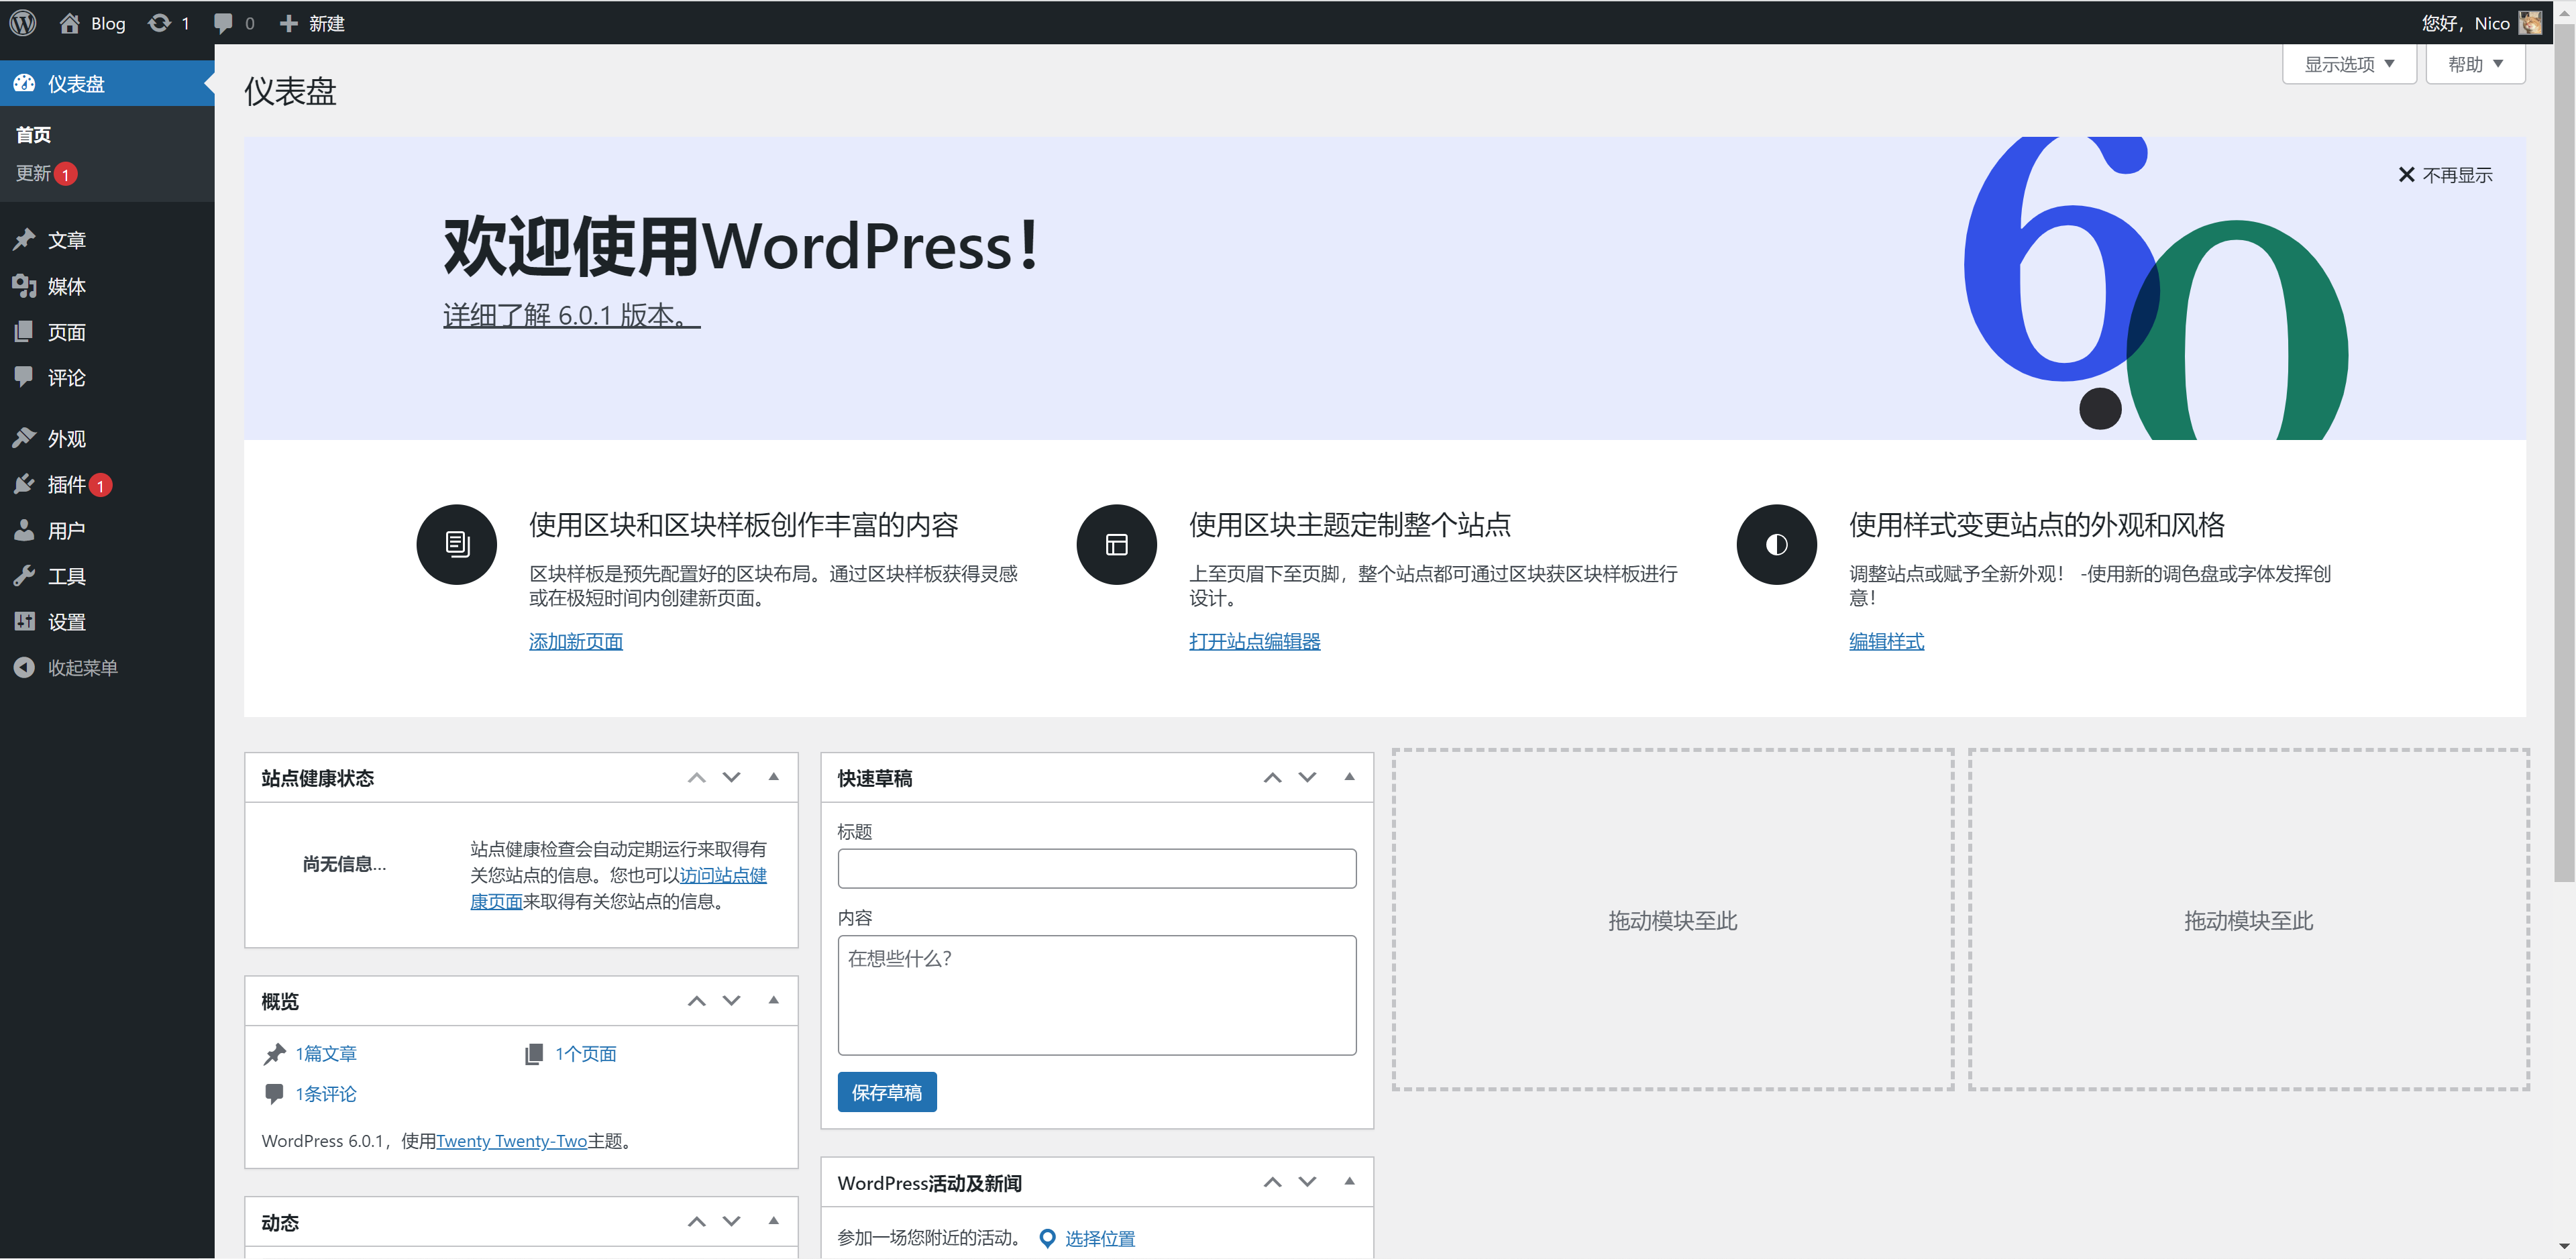Click the 保存草稿 button
Image resolution: width=2576 pixels, height=1259 pixels.
pyautogui.click(x=886, y=1092)
